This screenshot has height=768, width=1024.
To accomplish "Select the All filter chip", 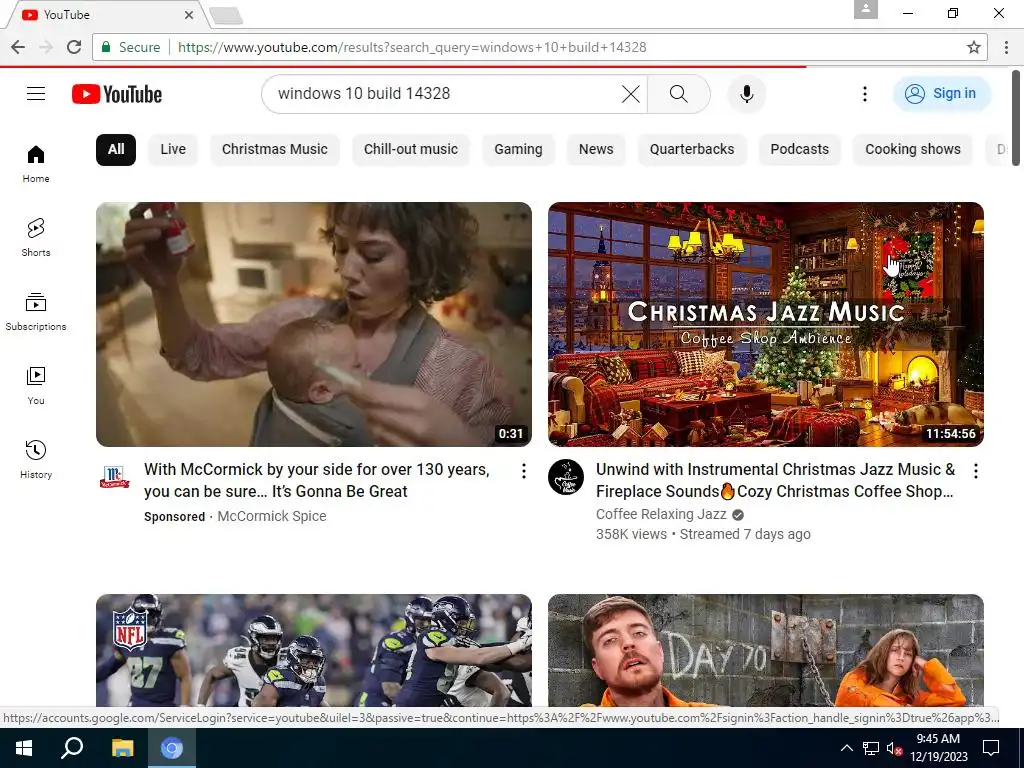I will coord(116,150).
